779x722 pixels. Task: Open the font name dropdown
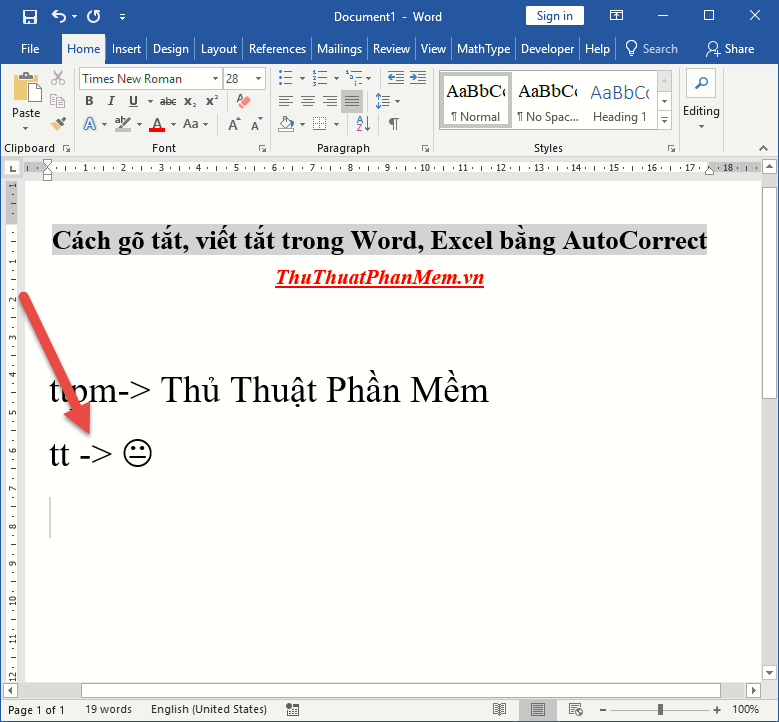point(215,79)
